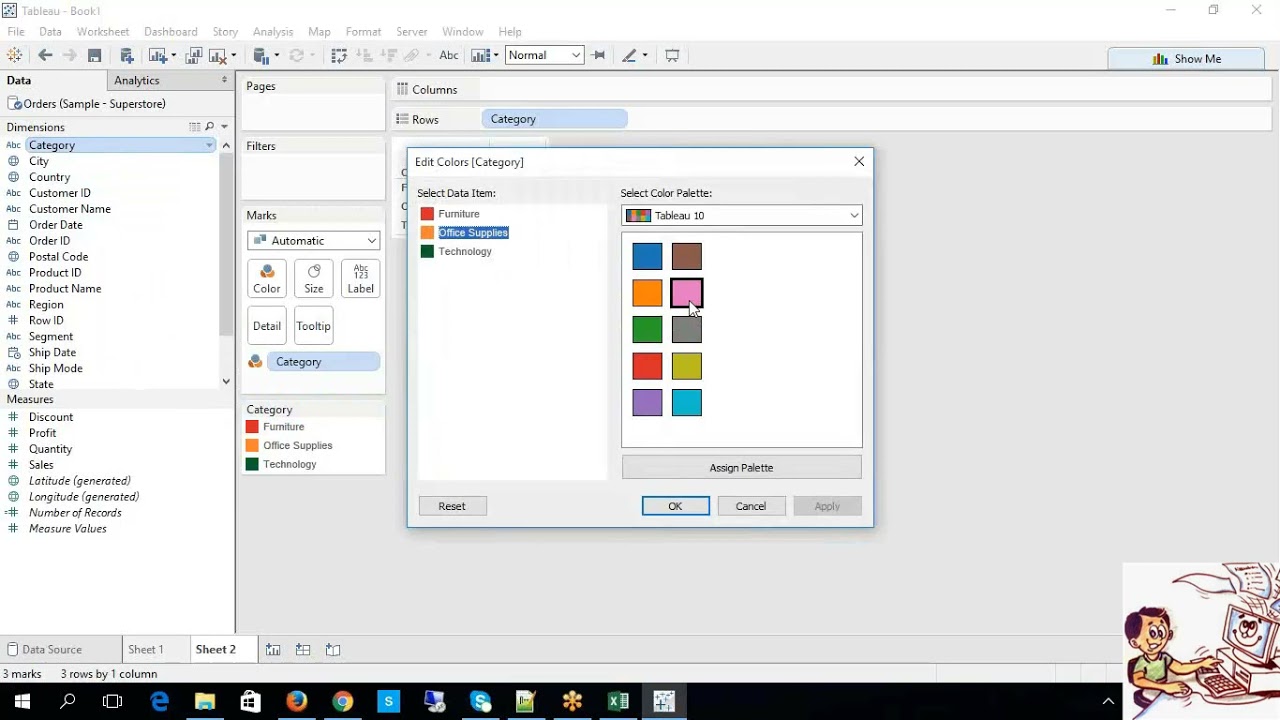Select Technology in Select Data Item list

pyautogui.click(x=465, y=251)
